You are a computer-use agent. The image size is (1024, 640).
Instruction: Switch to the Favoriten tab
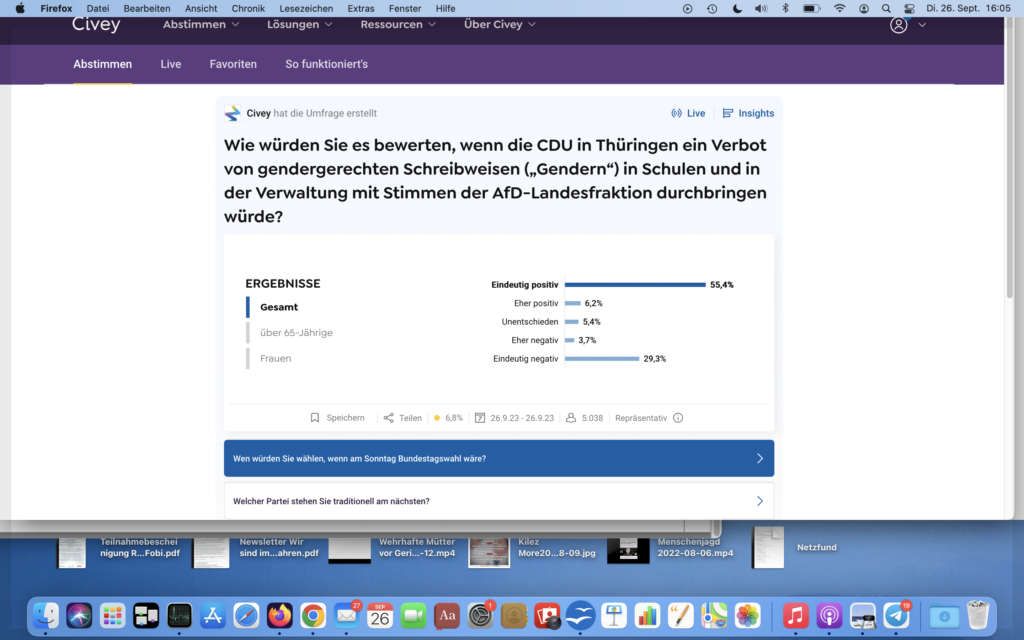pos(233,64)
